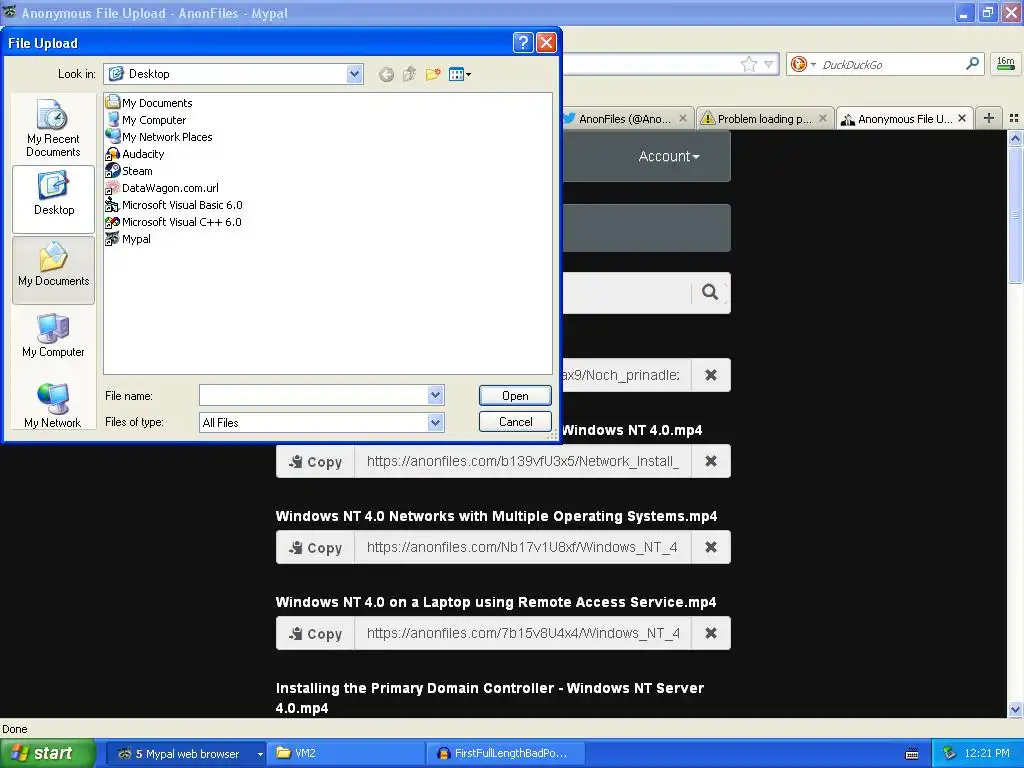Image resolution: width=1024 pixels, height=768 pixels.
Task: Select Desktop in the places bar
Action: click(53, 199)
